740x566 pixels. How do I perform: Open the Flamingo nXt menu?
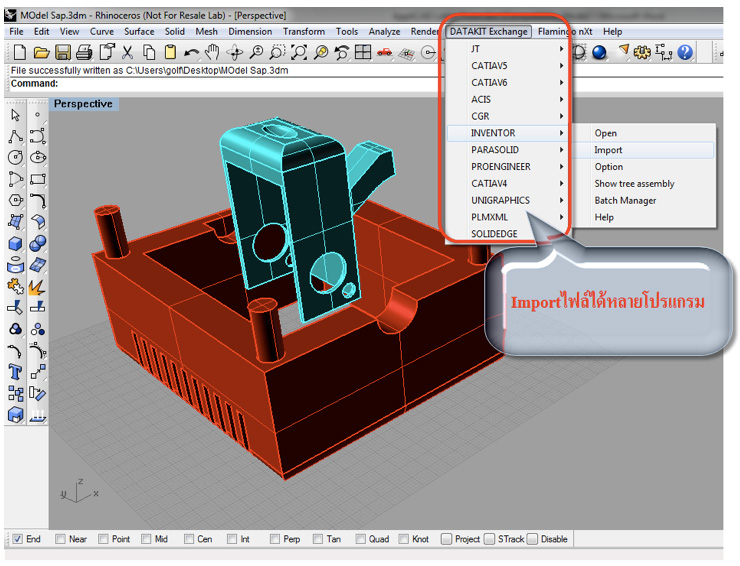click(565, 32)
